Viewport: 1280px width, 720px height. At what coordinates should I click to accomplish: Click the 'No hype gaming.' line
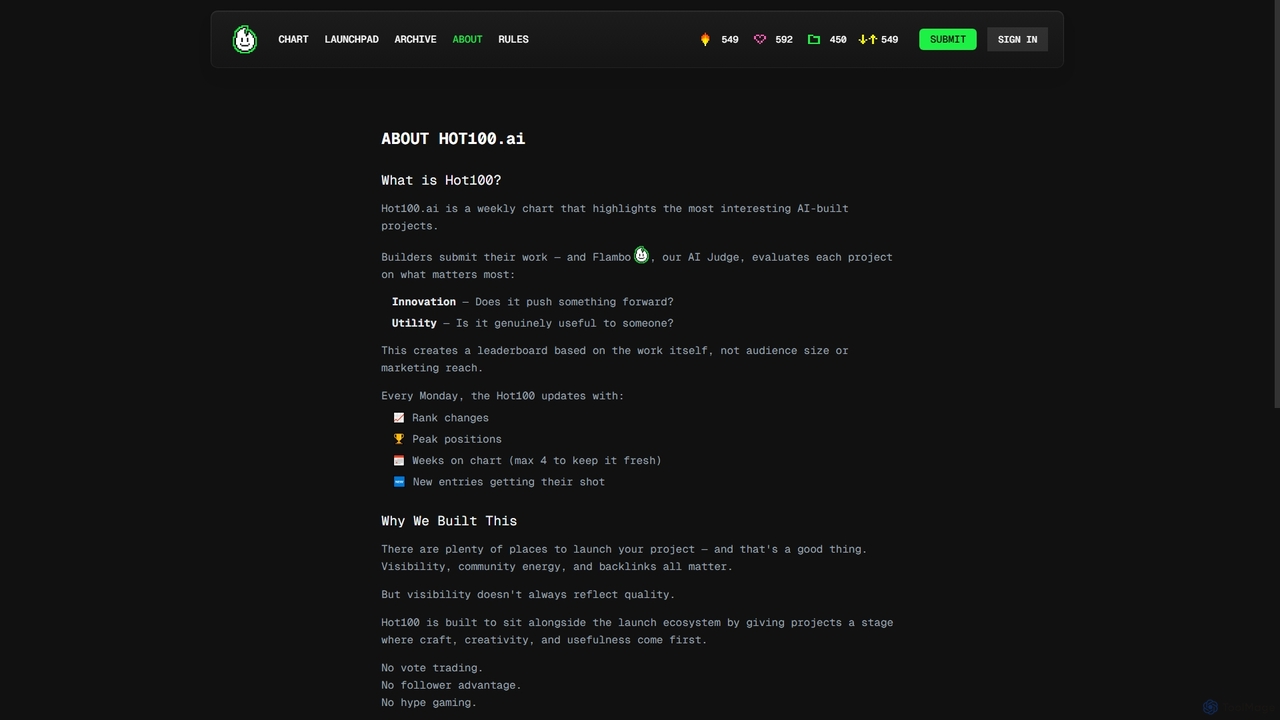tap(429, 703)
